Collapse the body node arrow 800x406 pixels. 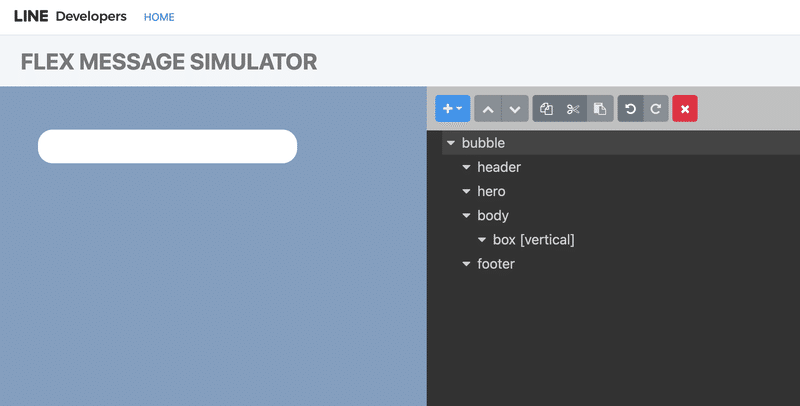pos(466,216)
